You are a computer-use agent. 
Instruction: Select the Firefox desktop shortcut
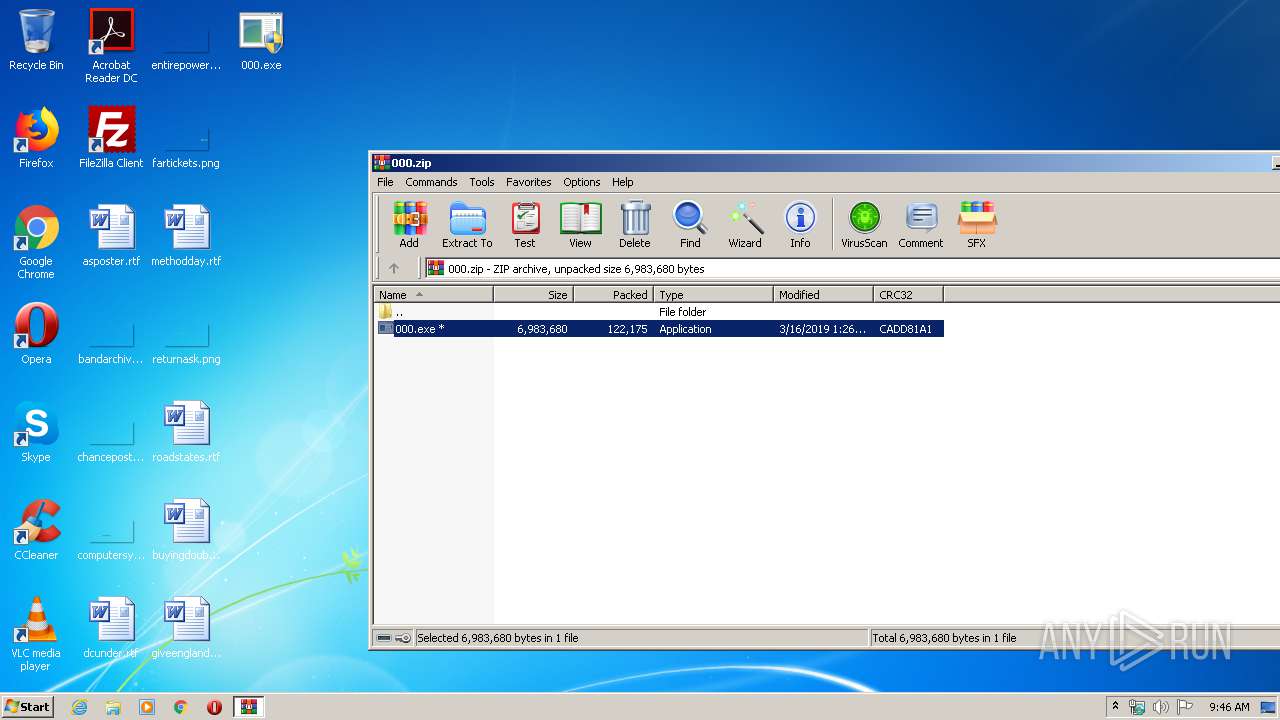(36, 138)
